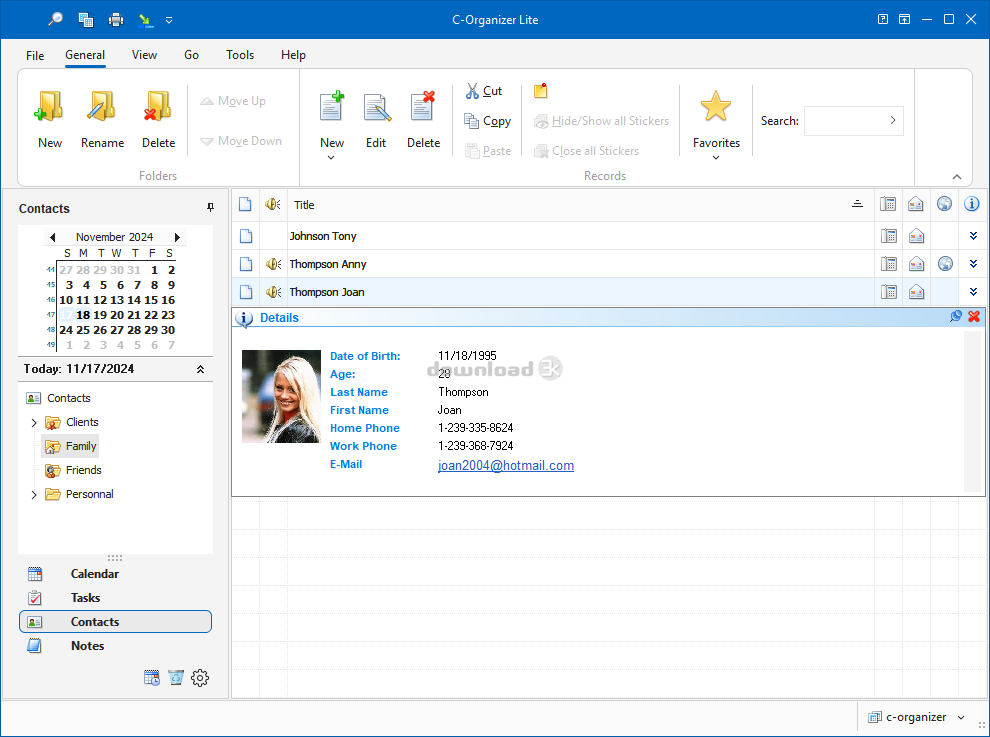Expand the Clients folder tree node

[34, 423]
